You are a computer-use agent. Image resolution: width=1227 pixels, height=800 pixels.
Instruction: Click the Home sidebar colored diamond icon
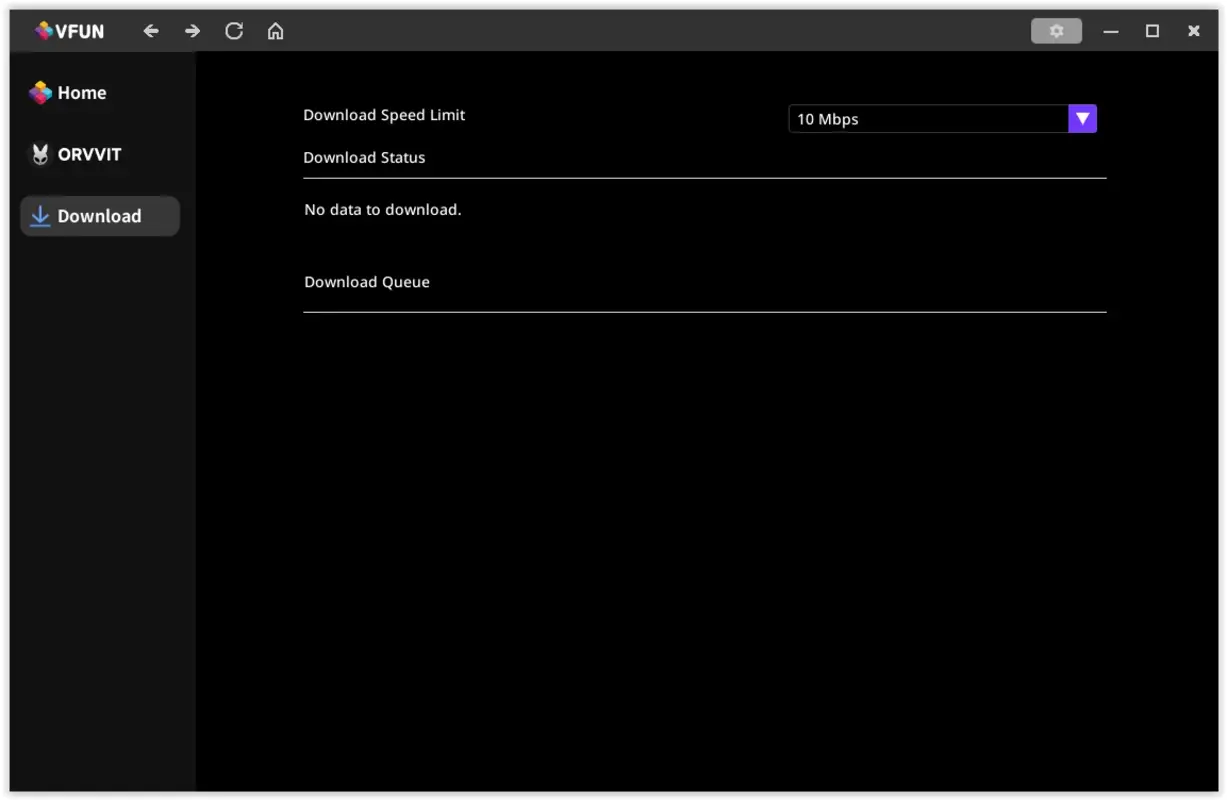click(x=39, y=92)
